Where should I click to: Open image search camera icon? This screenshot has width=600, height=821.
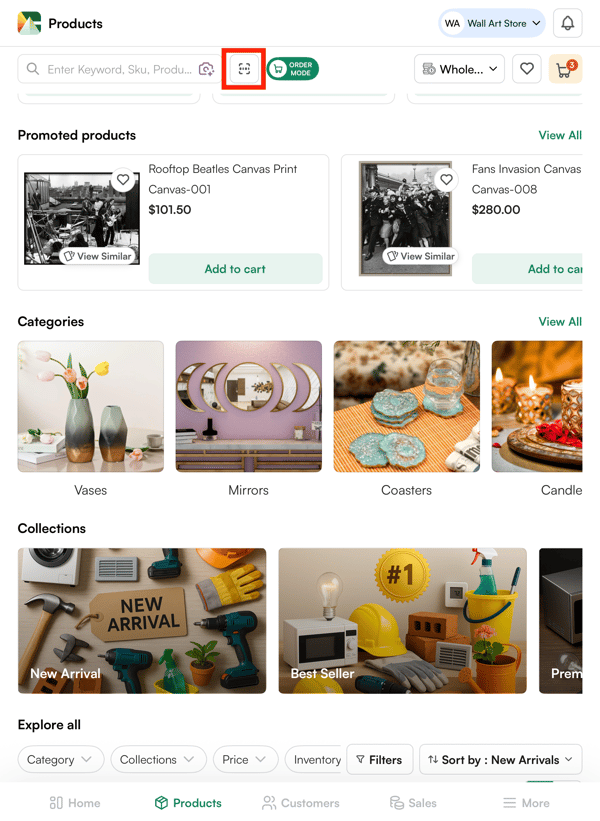tap(206, 69)
